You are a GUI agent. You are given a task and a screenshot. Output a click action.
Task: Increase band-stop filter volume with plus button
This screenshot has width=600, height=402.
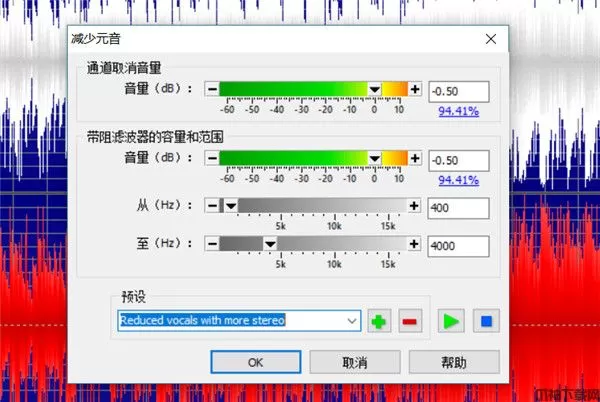pyautogui.click(x=415, y=158)
